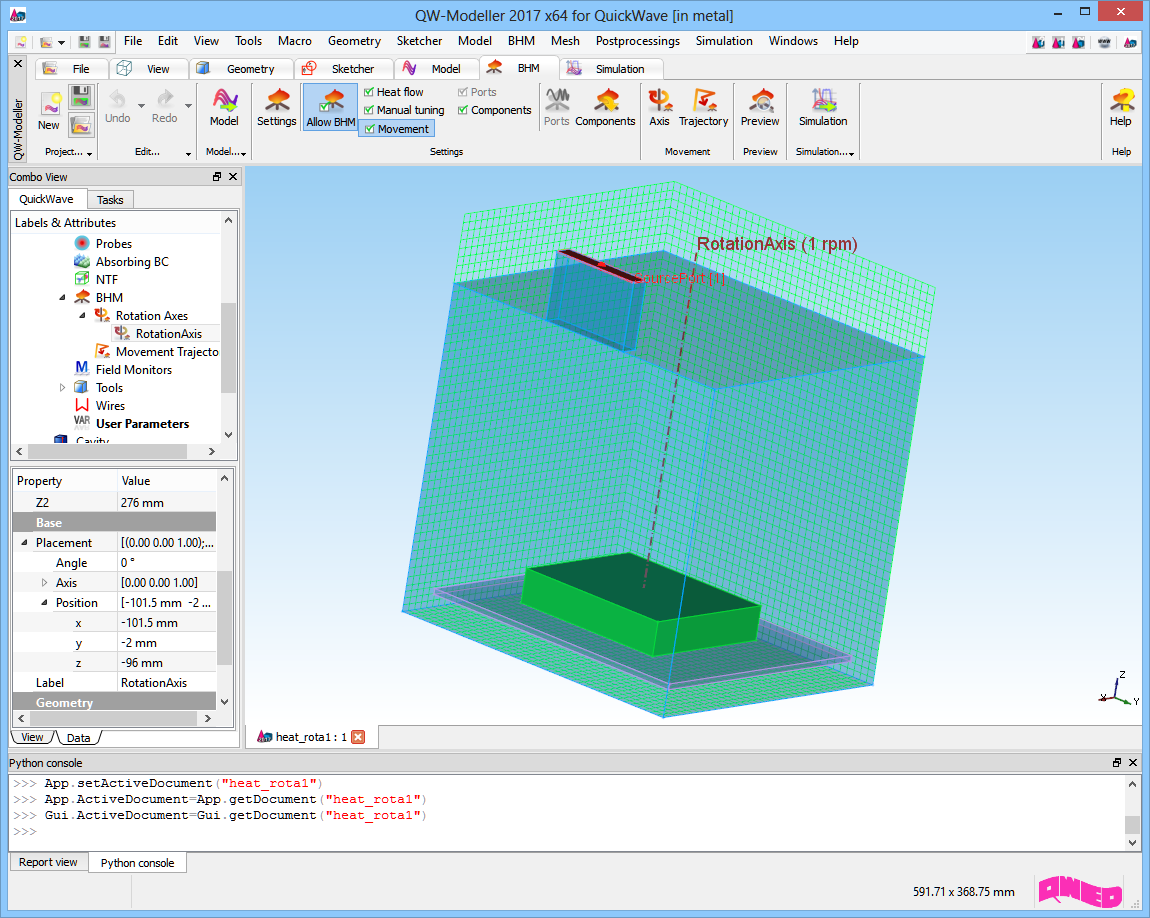Toggle the Heat flow checkbox
The width and height of the screenshot is (1150, 918).
[x=369, y=92]
